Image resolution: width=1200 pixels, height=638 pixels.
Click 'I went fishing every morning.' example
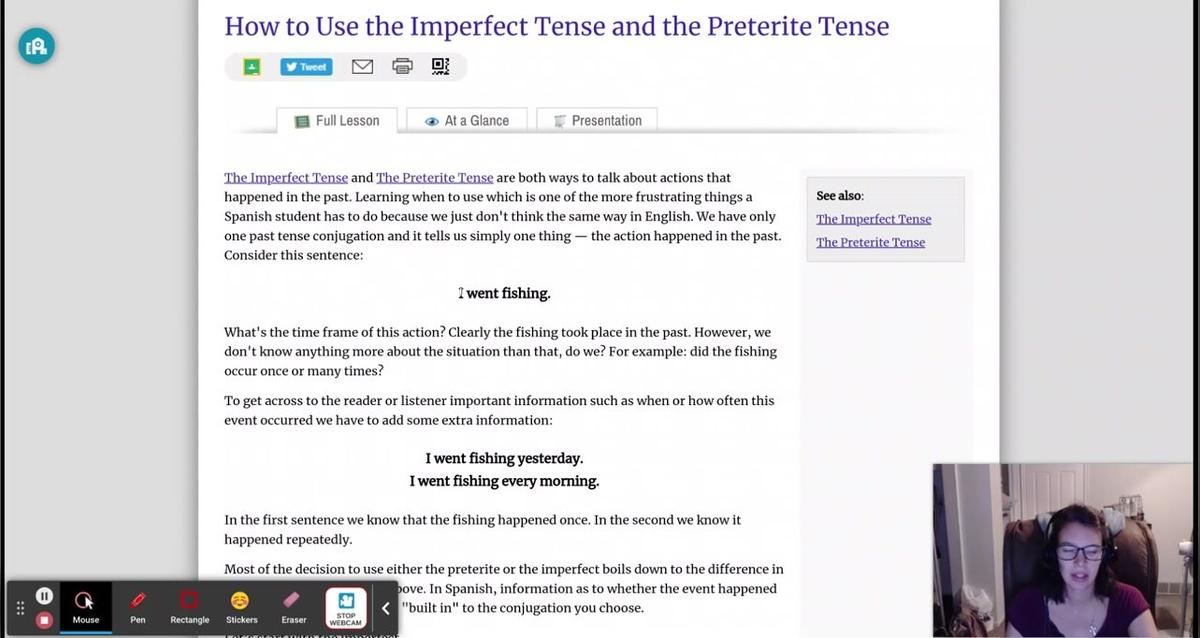(x=504, y=481)
